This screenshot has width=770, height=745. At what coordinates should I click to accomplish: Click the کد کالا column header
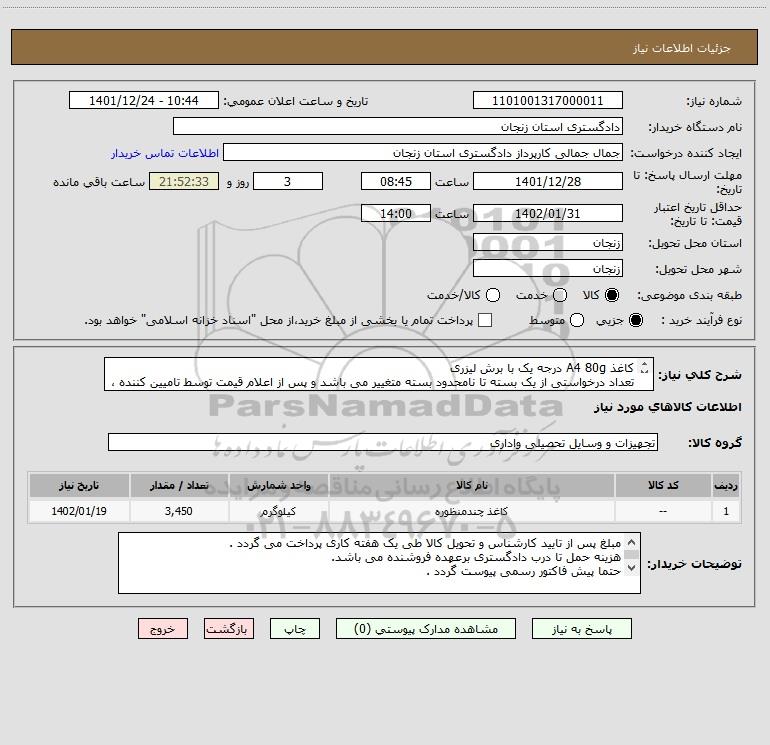click(x=663, y=485)
